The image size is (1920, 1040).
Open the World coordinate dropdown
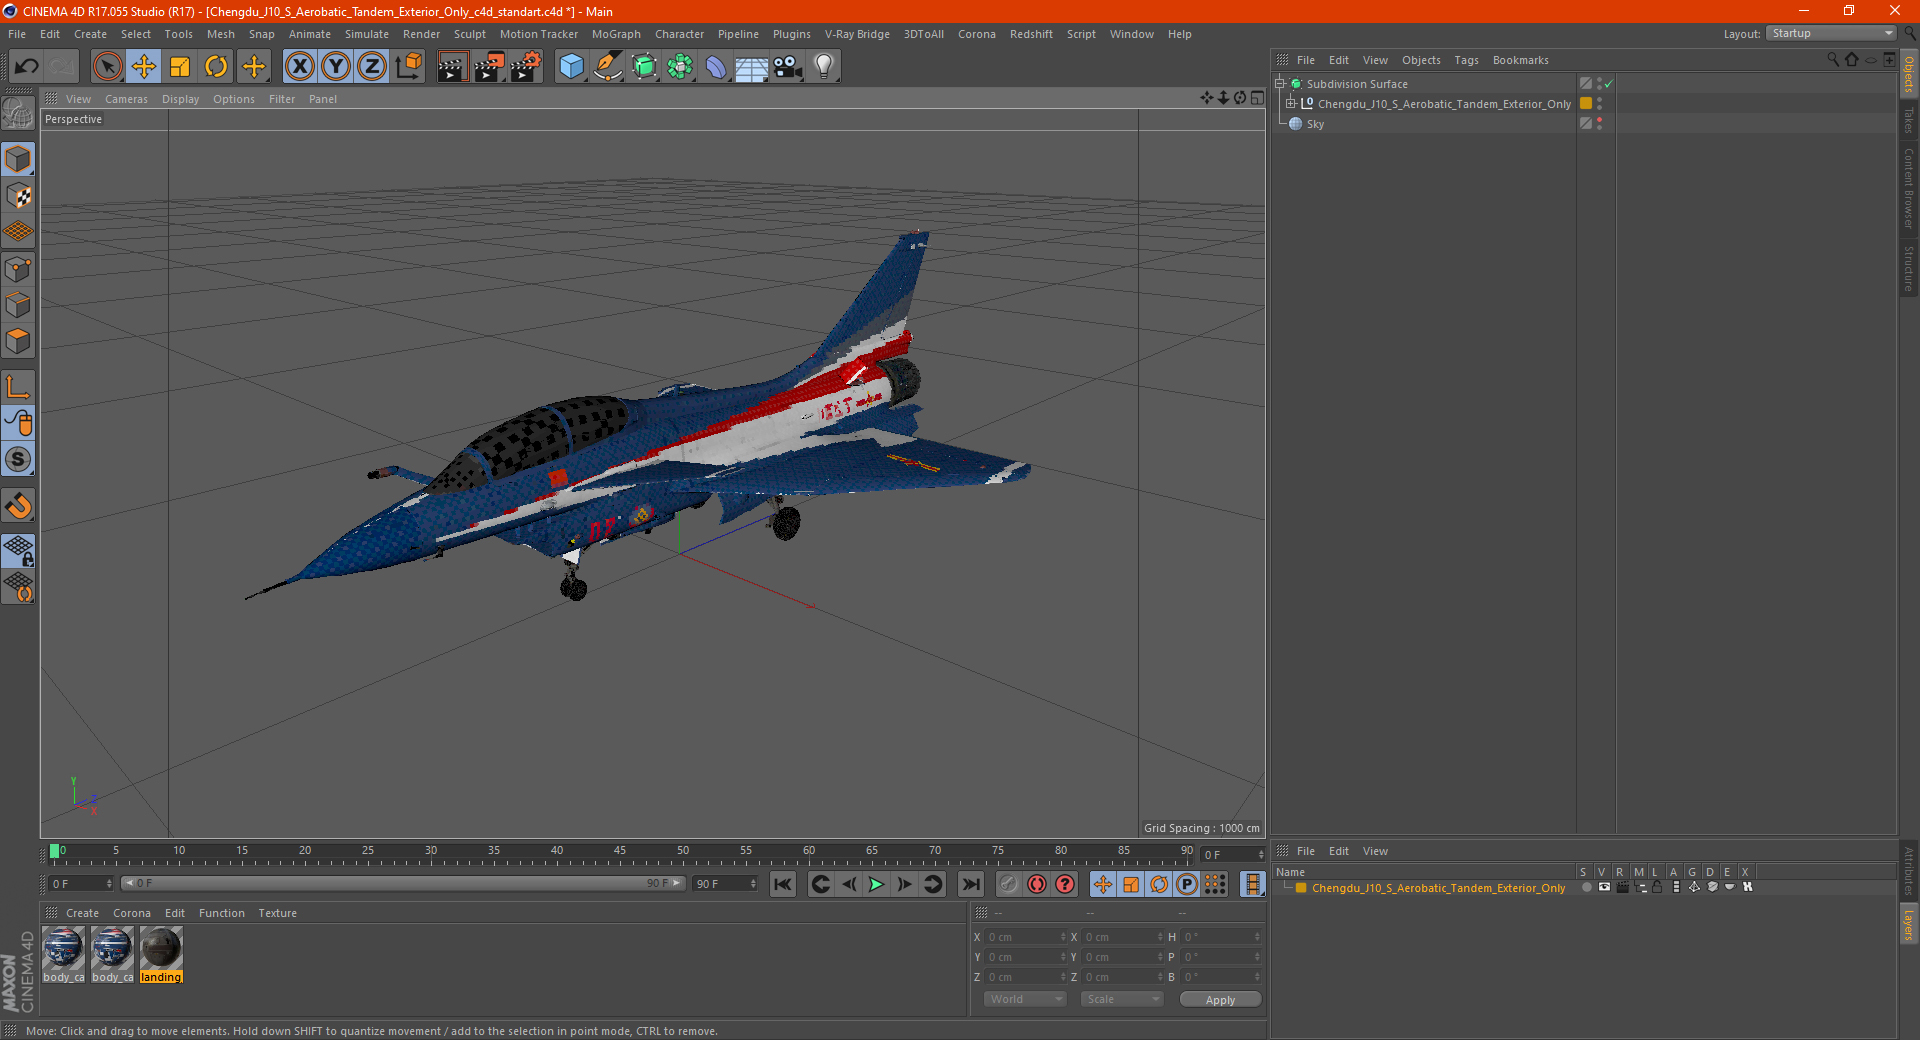(1025, 999)
